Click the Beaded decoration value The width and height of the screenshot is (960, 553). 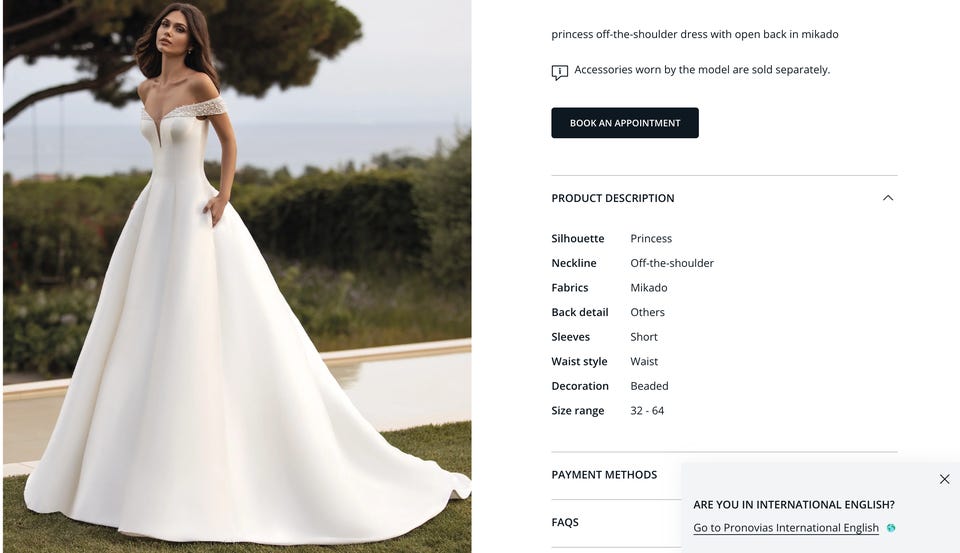(649, 386)
